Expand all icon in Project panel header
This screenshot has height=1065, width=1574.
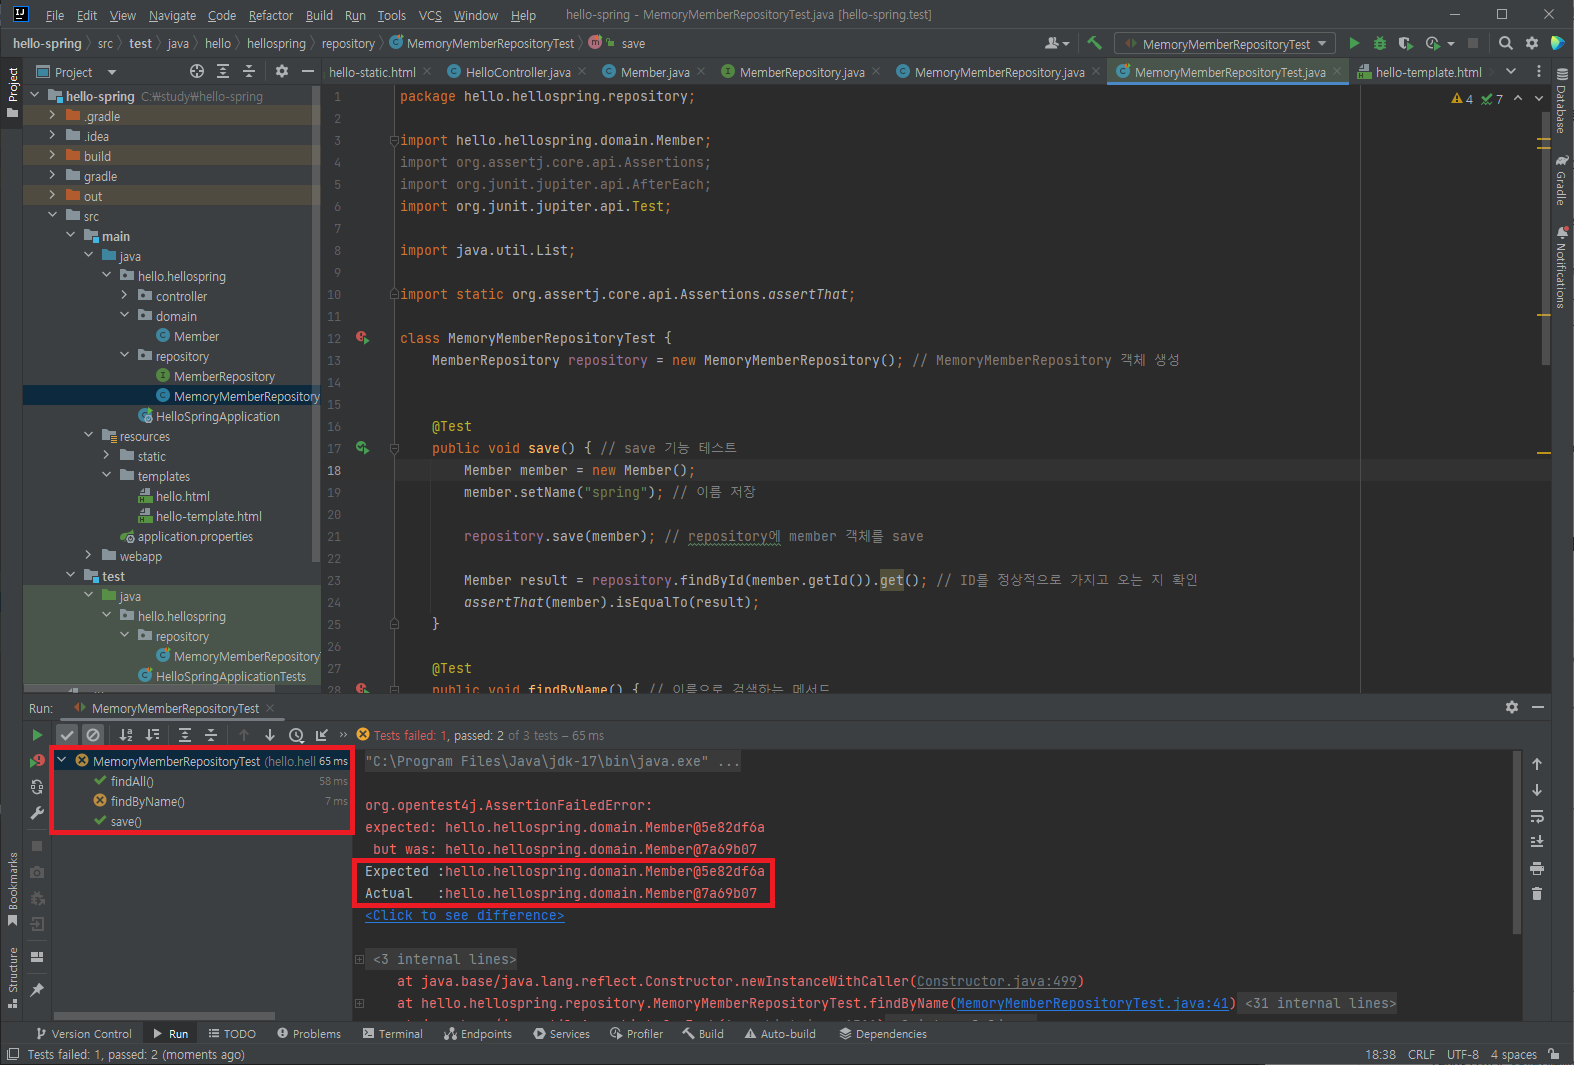pos(223,71)
